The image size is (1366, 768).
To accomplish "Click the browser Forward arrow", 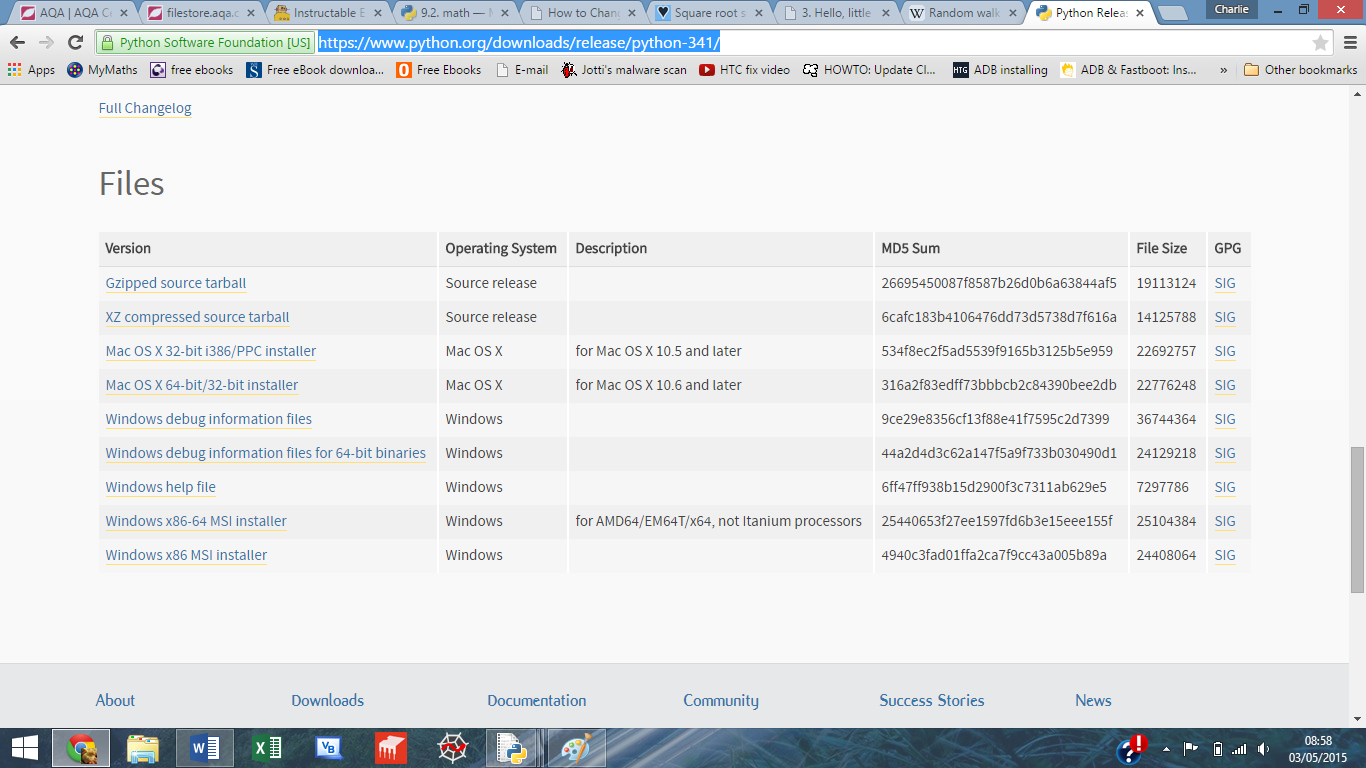I will pyautogui.click(x=46, y=42).
